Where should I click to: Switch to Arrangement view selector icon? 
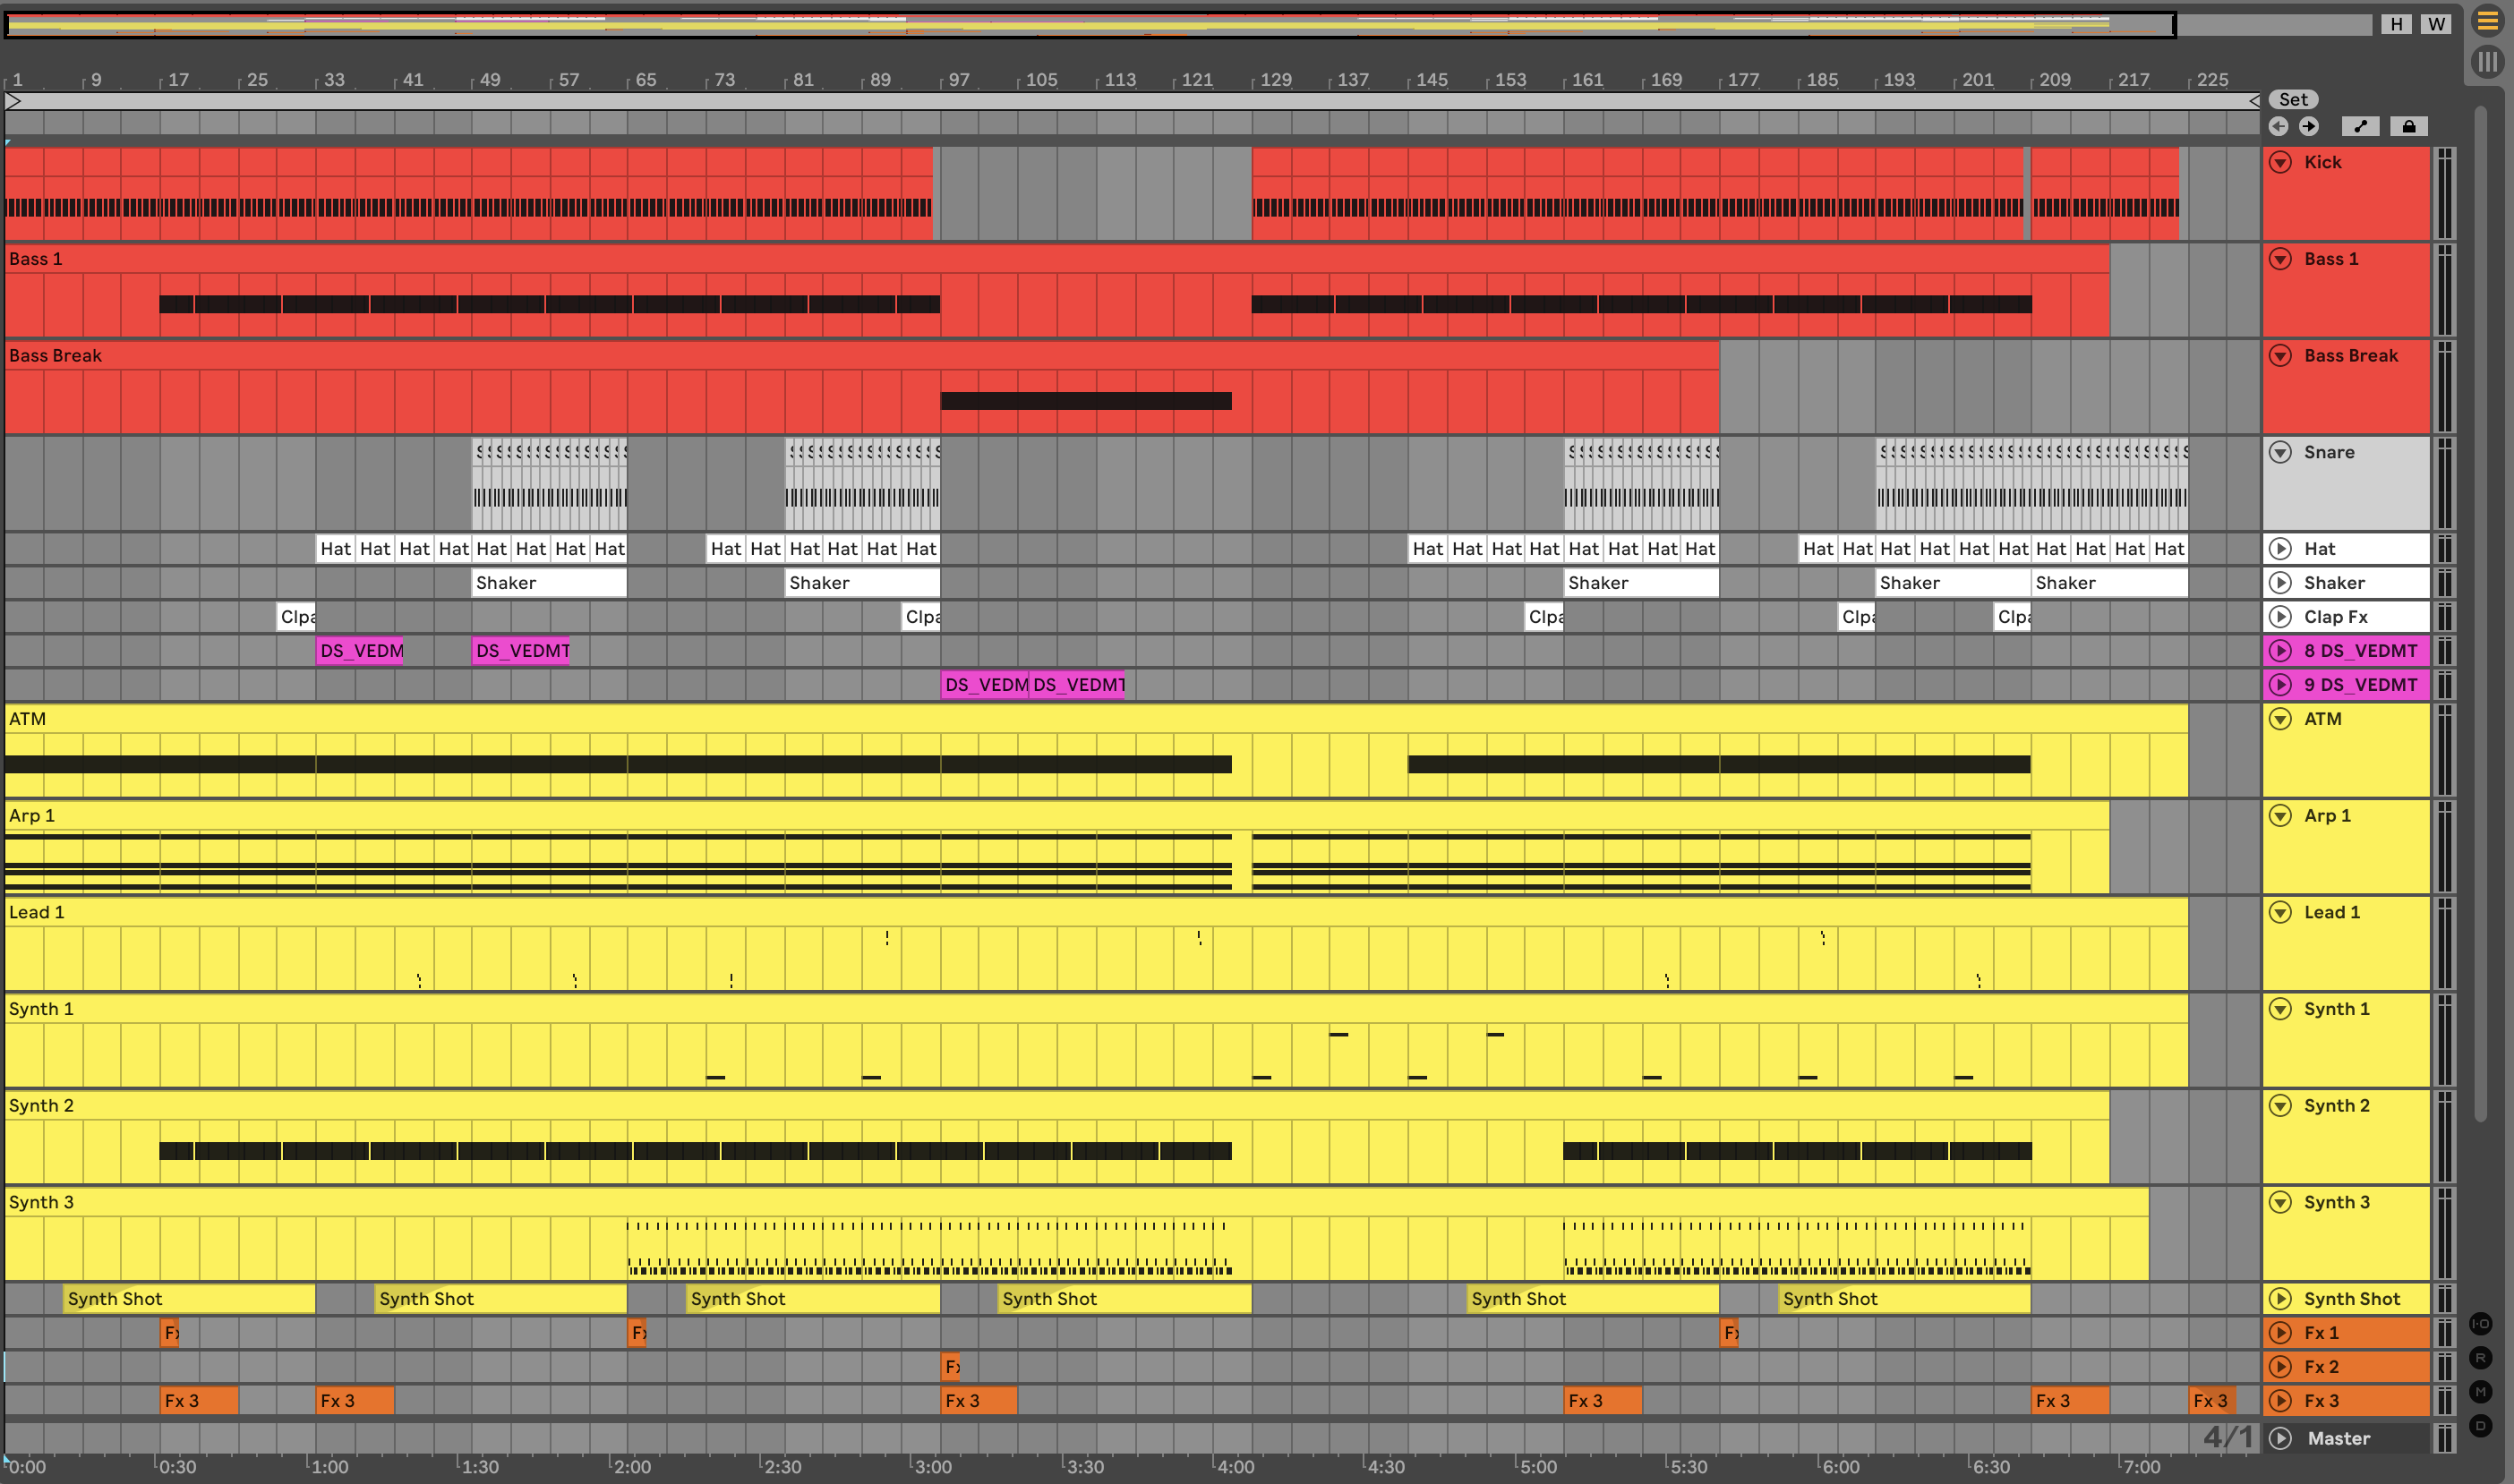click(2487, 22)
